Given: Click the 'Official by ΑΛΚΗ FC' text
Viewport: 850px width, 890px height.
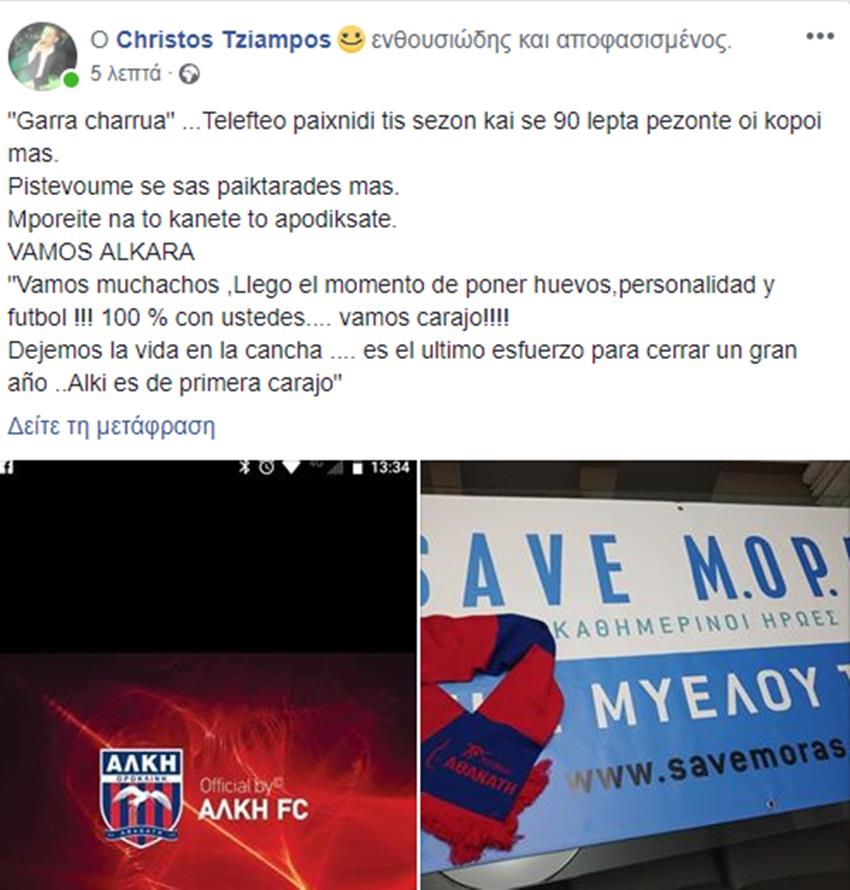Looking at the screenshot, I should (x=254, y=799).
